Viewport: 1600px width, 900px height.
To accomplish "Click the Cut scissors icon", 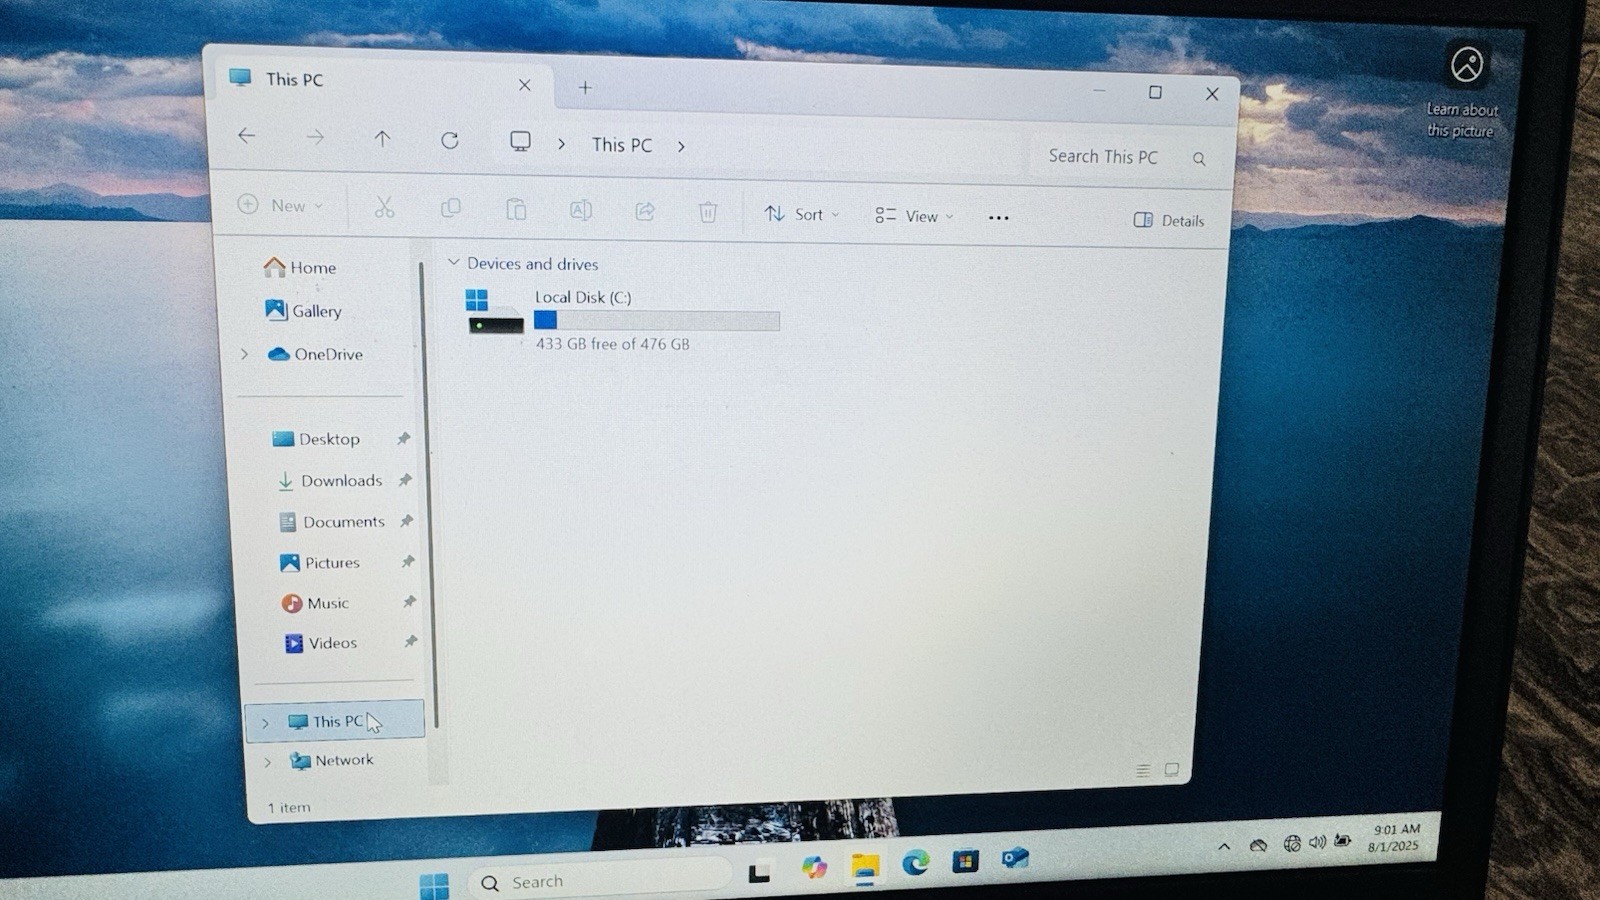I will point(384,207).
